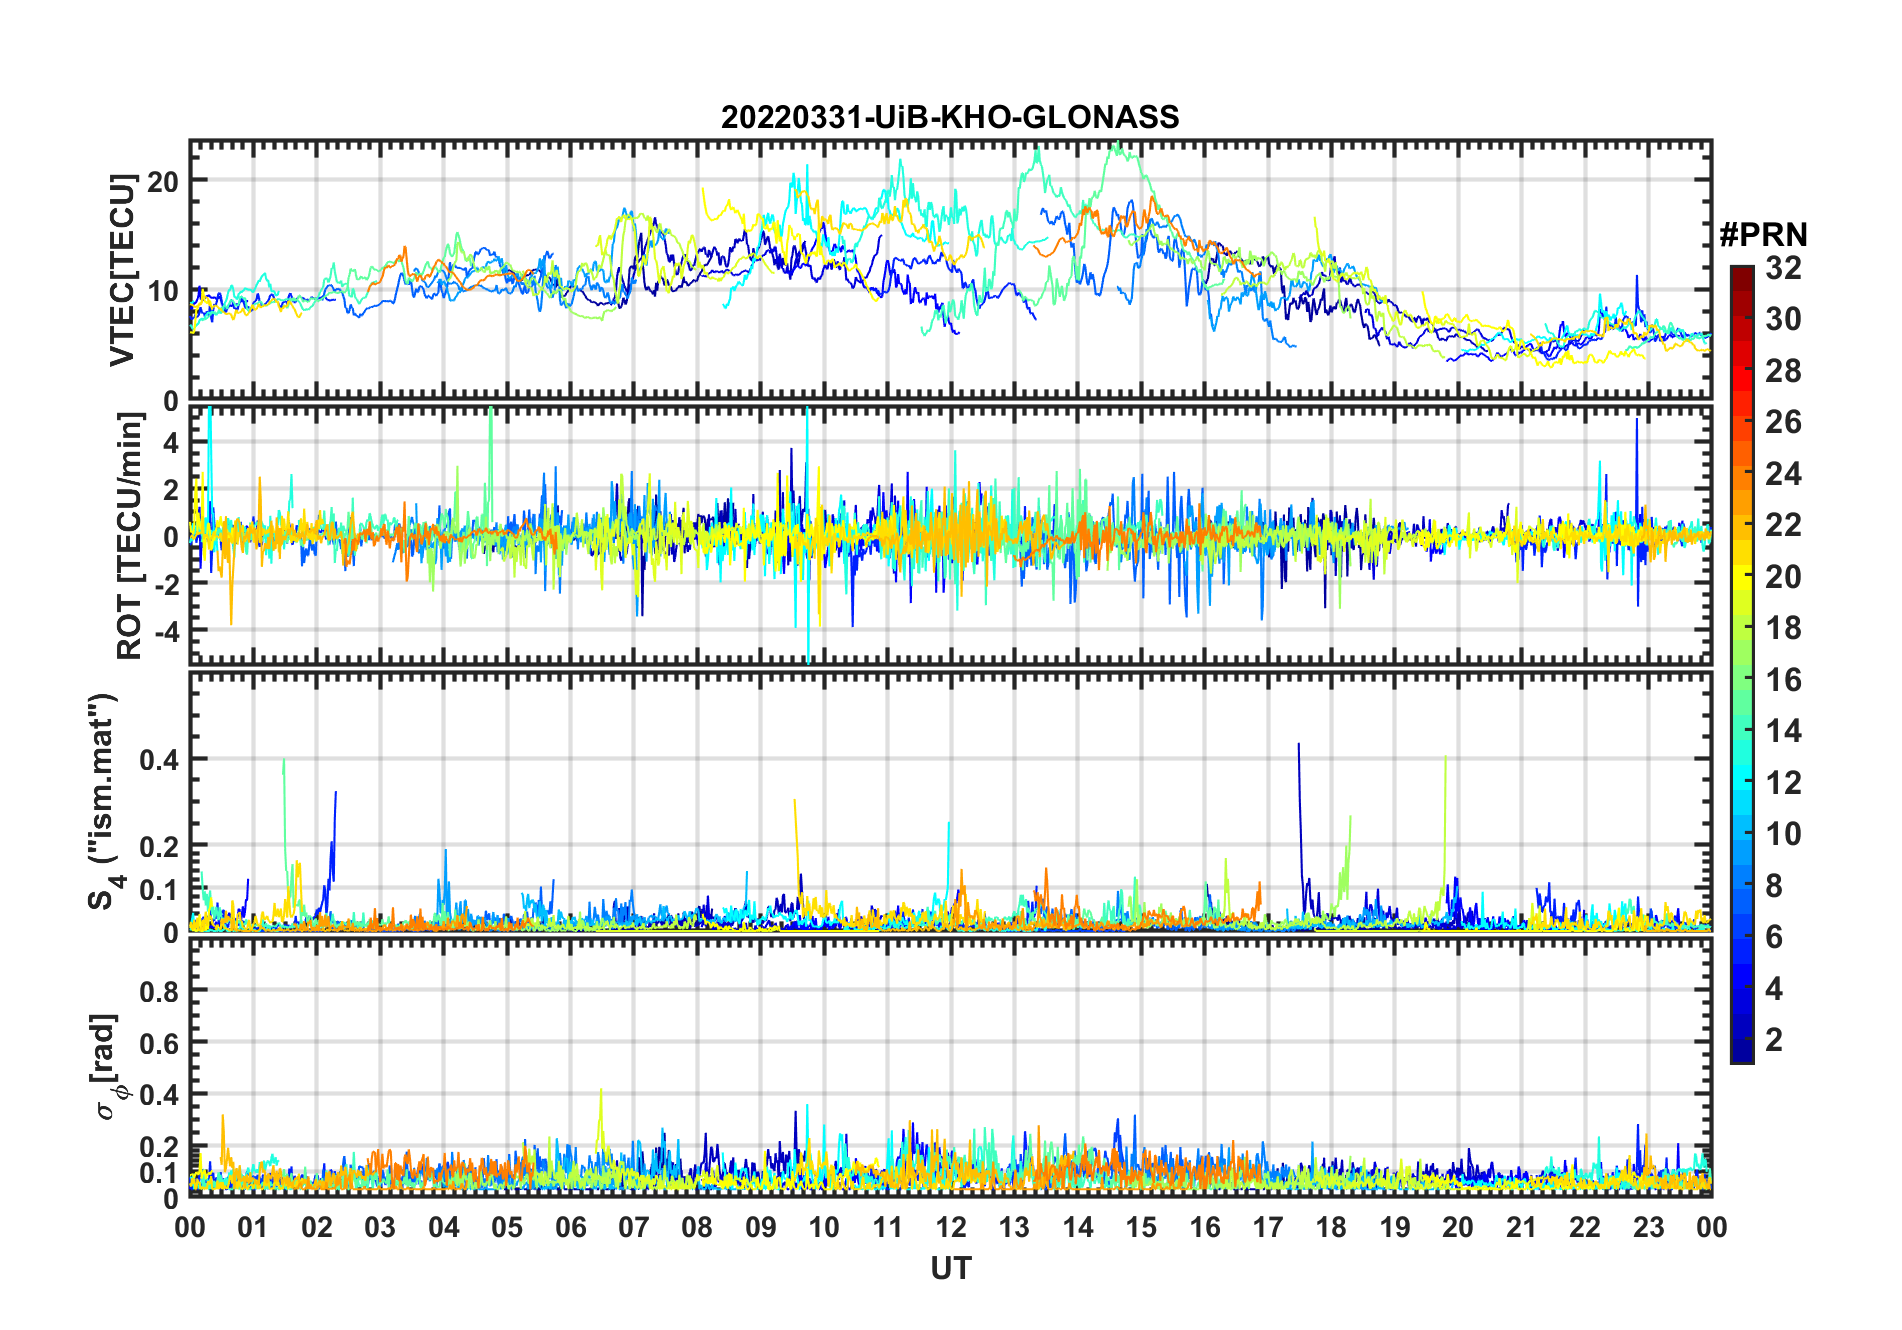Click the VTEC y-axis tick 20
Screen dimensions: 1902x1330
(x=163, y=181)
